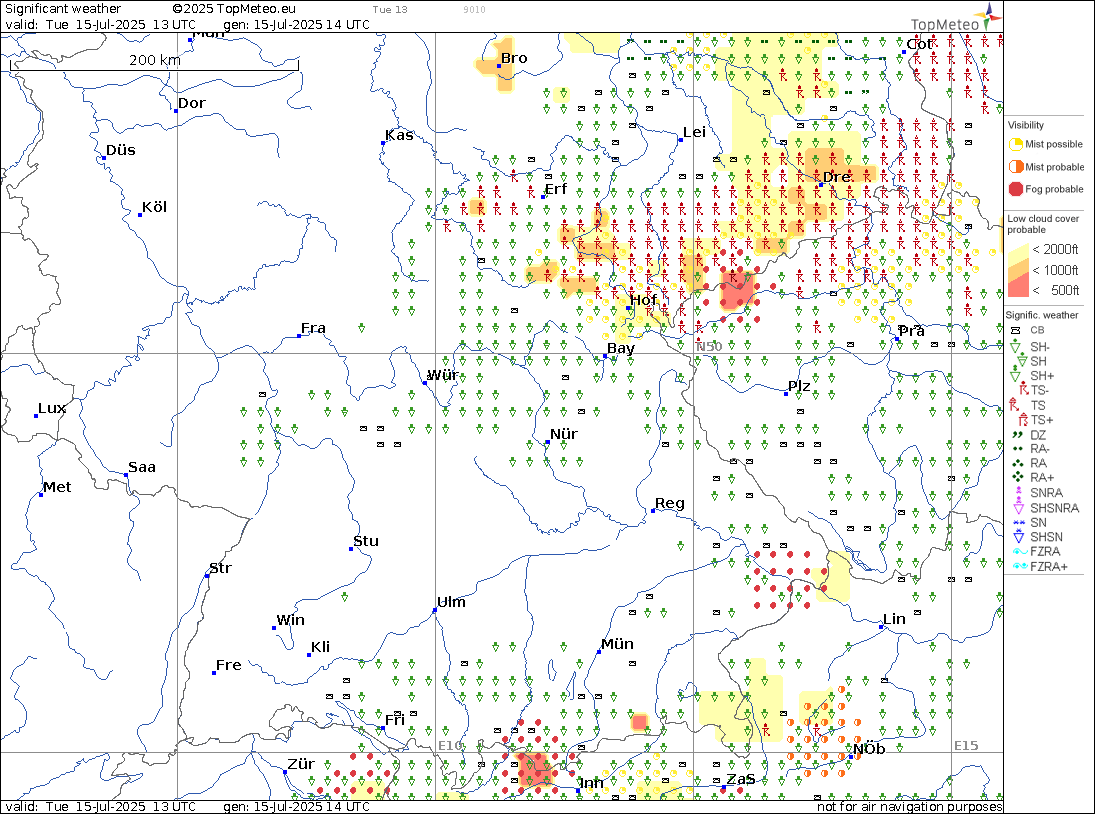Click the Köl city label
Image resolution: width=1095 pixels, height=814 pixels.
tap(154, 207)
